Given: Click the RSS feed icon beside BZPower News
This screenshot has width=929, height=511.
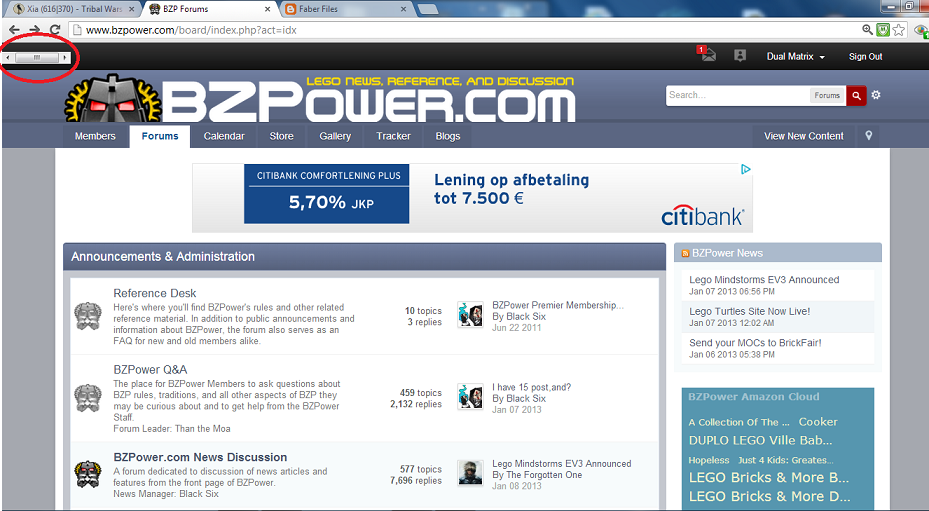Looking at the screenshot, I should (685, 254).
